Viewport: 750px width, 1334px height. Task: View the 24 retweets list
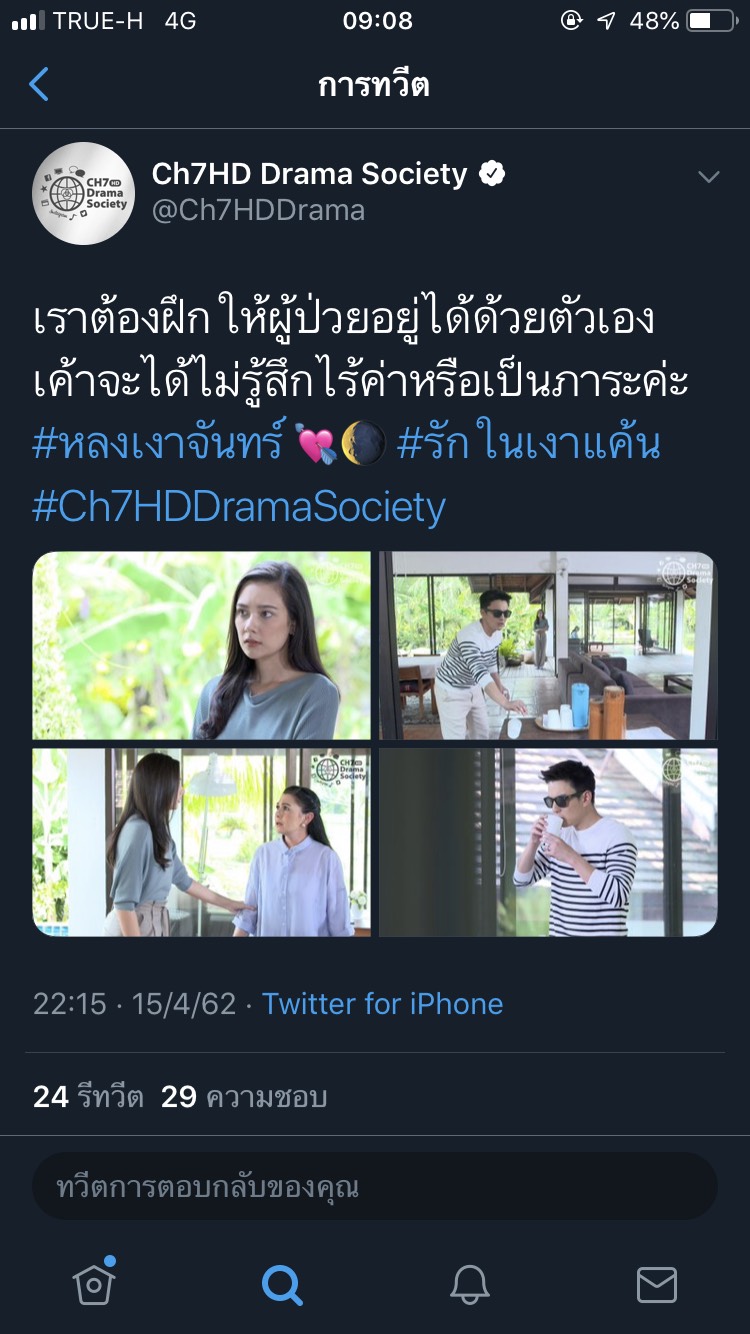click(x=89, y=1097)
